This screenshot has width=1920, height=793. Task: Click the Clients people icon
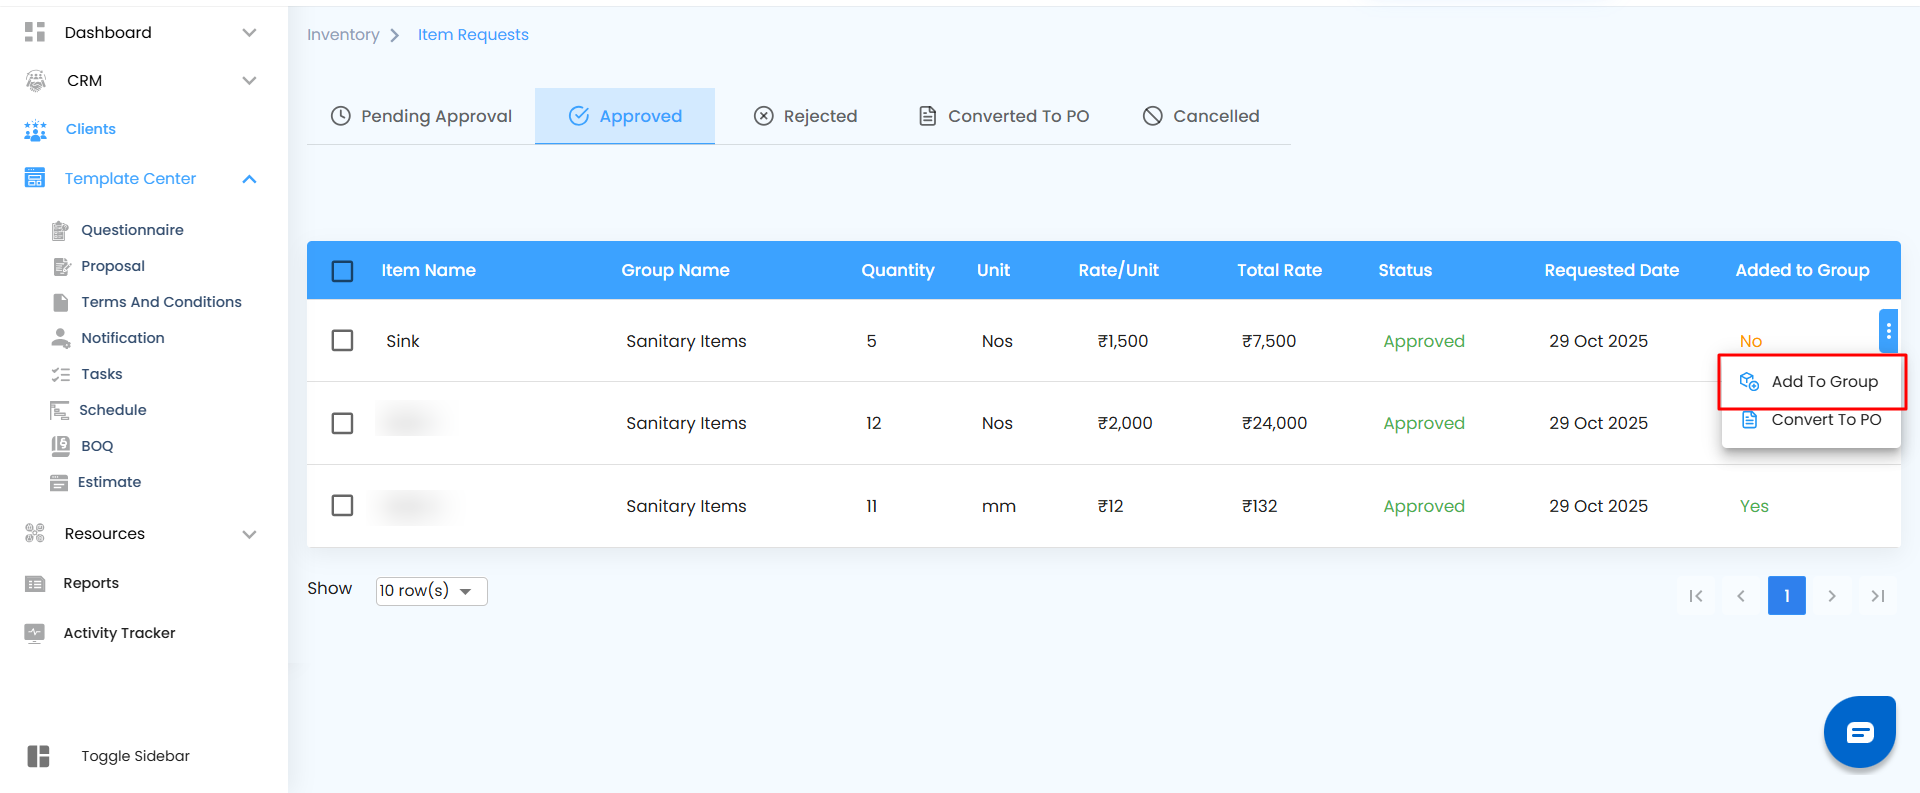pyautogui.click(x=35, y=130)
